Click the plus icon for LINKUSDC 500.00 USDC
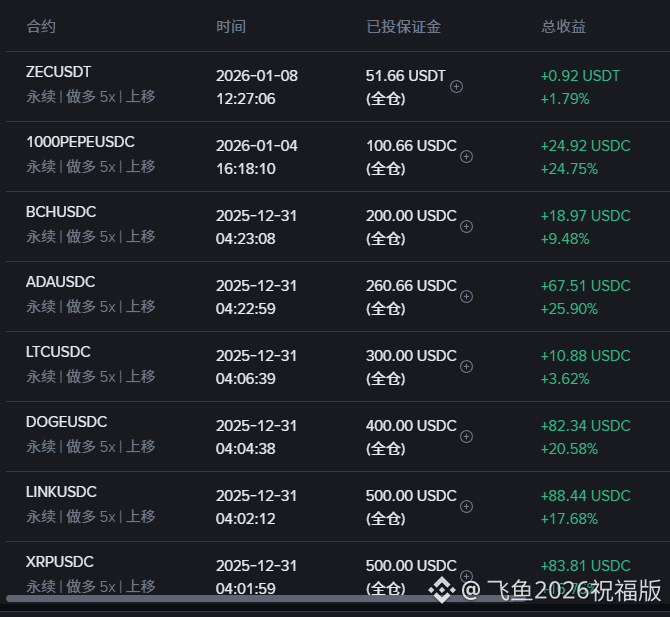This screenshot has width=670, height=617. coord(466,507)
